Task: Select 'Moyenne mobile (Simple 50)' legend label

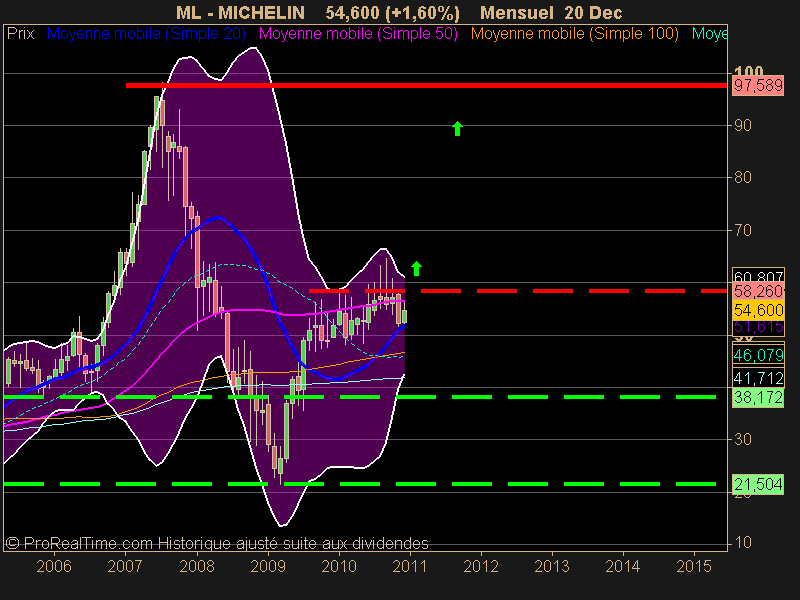Action: point(358,34)
